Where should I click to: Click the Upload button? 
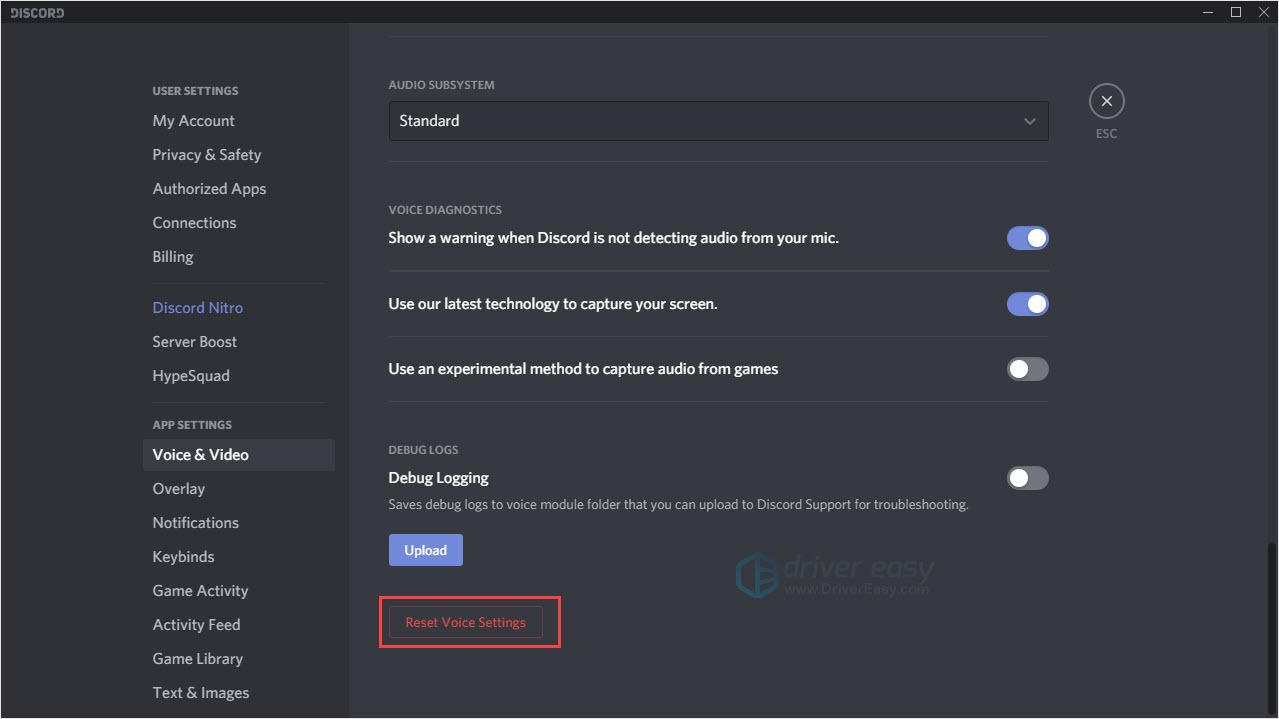425,550
